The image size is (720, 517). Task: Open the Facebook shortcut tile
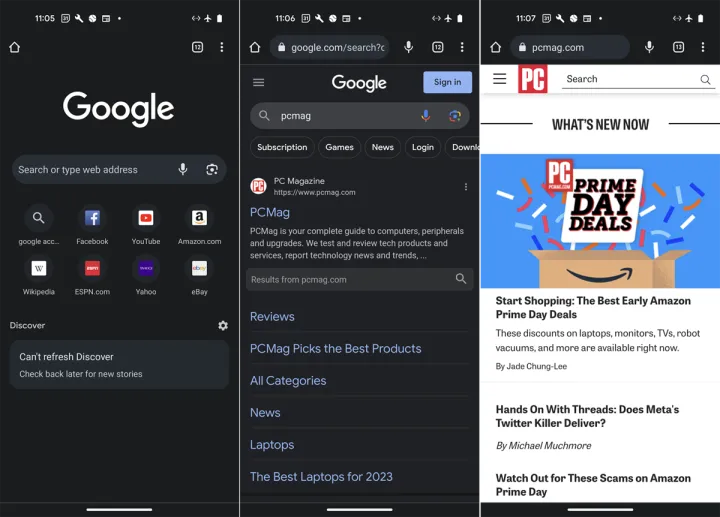(92, 218)
